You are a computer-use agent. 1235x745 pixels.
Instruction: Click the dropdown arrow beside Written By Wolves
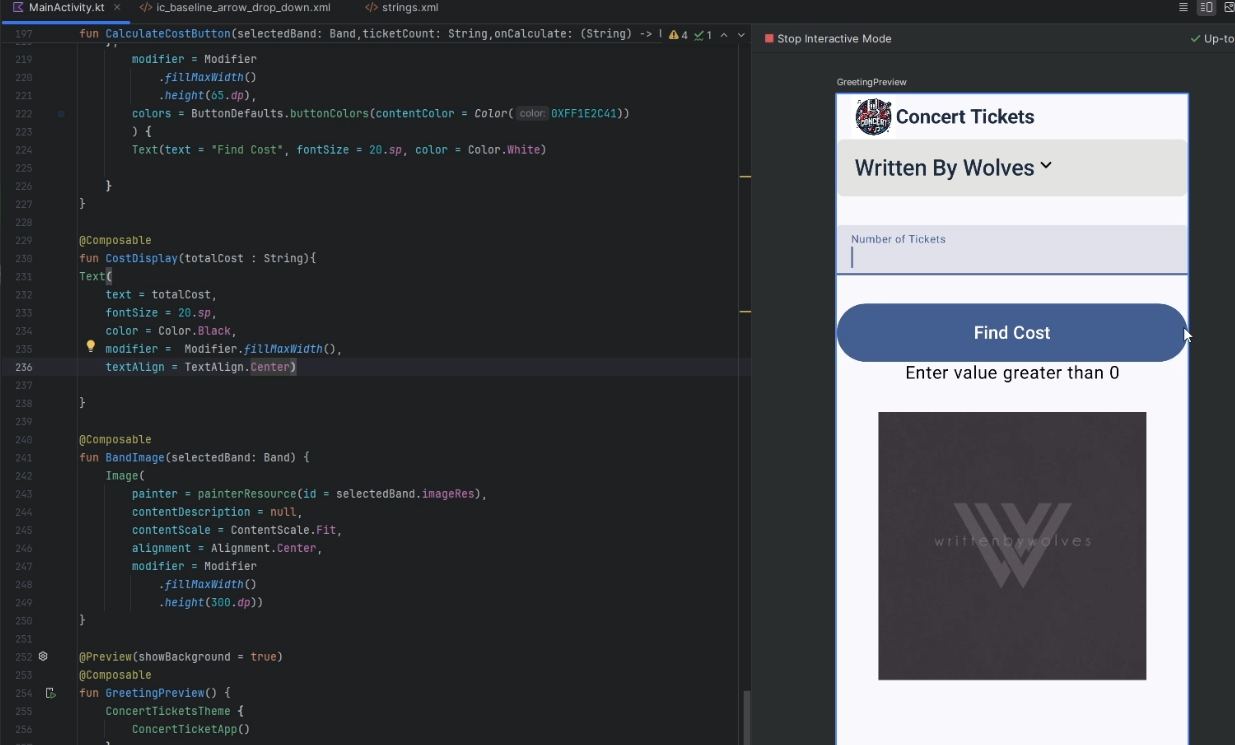[x=1046, y=166]
